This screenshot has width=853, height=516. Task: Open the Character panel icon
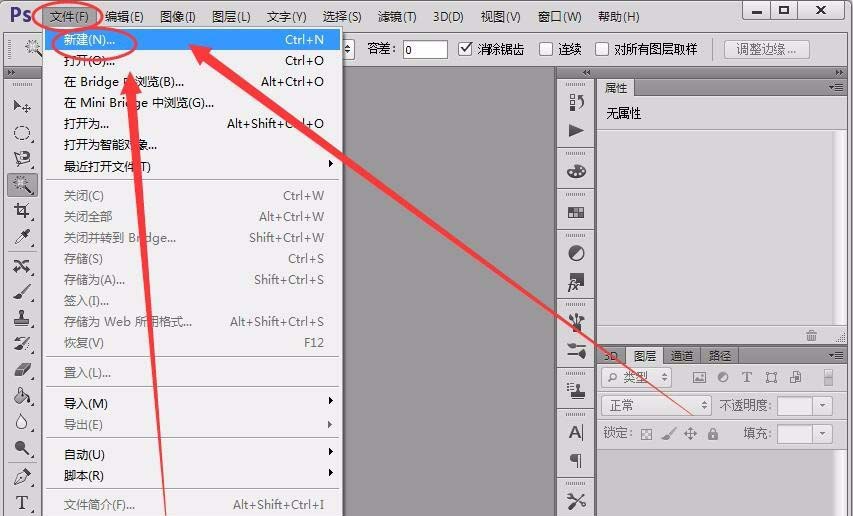point(576,432)
